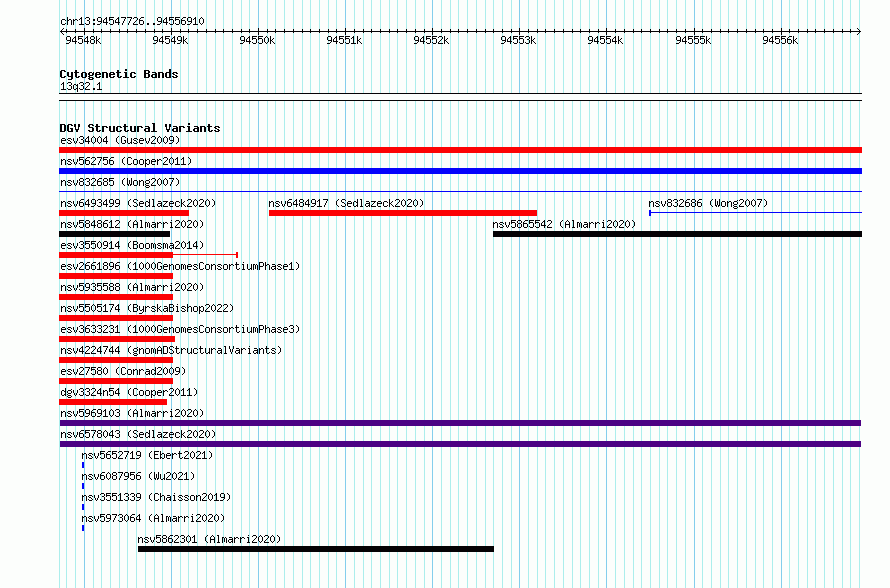Click the 94548k ruler tick label
Image resolution: width=890 pixels, height=588 pixels.
click(83, 40)
